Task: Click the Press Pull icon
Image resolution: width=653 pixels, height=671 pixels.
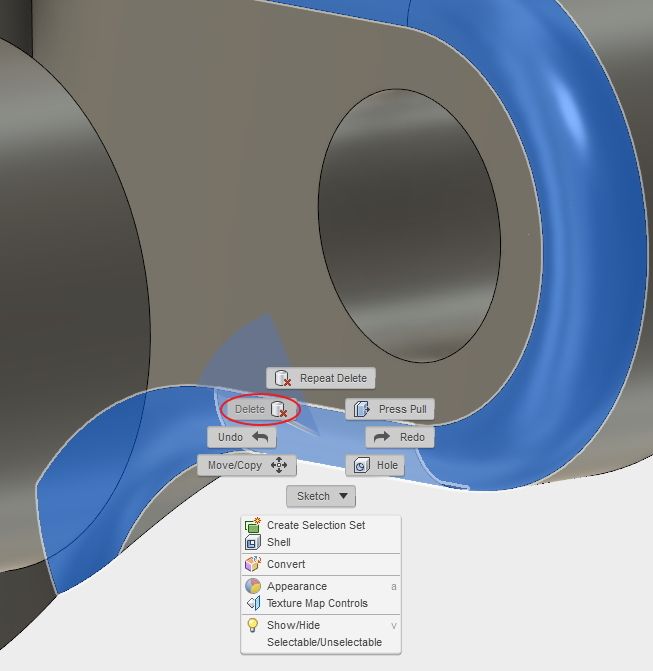Action: [362, 410]
